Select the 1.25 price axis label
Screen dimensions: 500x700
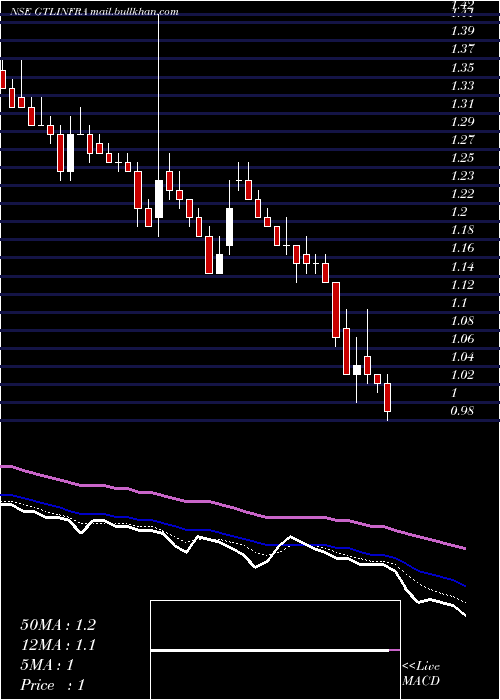462,158
